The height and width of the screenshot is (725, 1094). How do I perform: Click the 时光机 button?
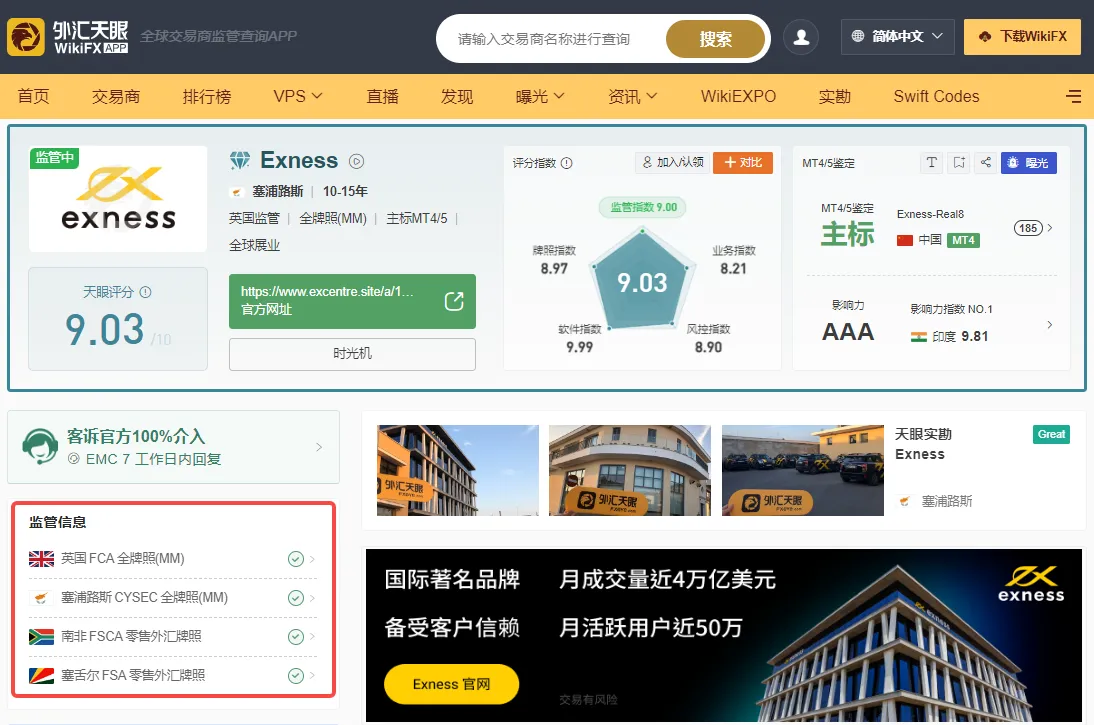point(352,354)
